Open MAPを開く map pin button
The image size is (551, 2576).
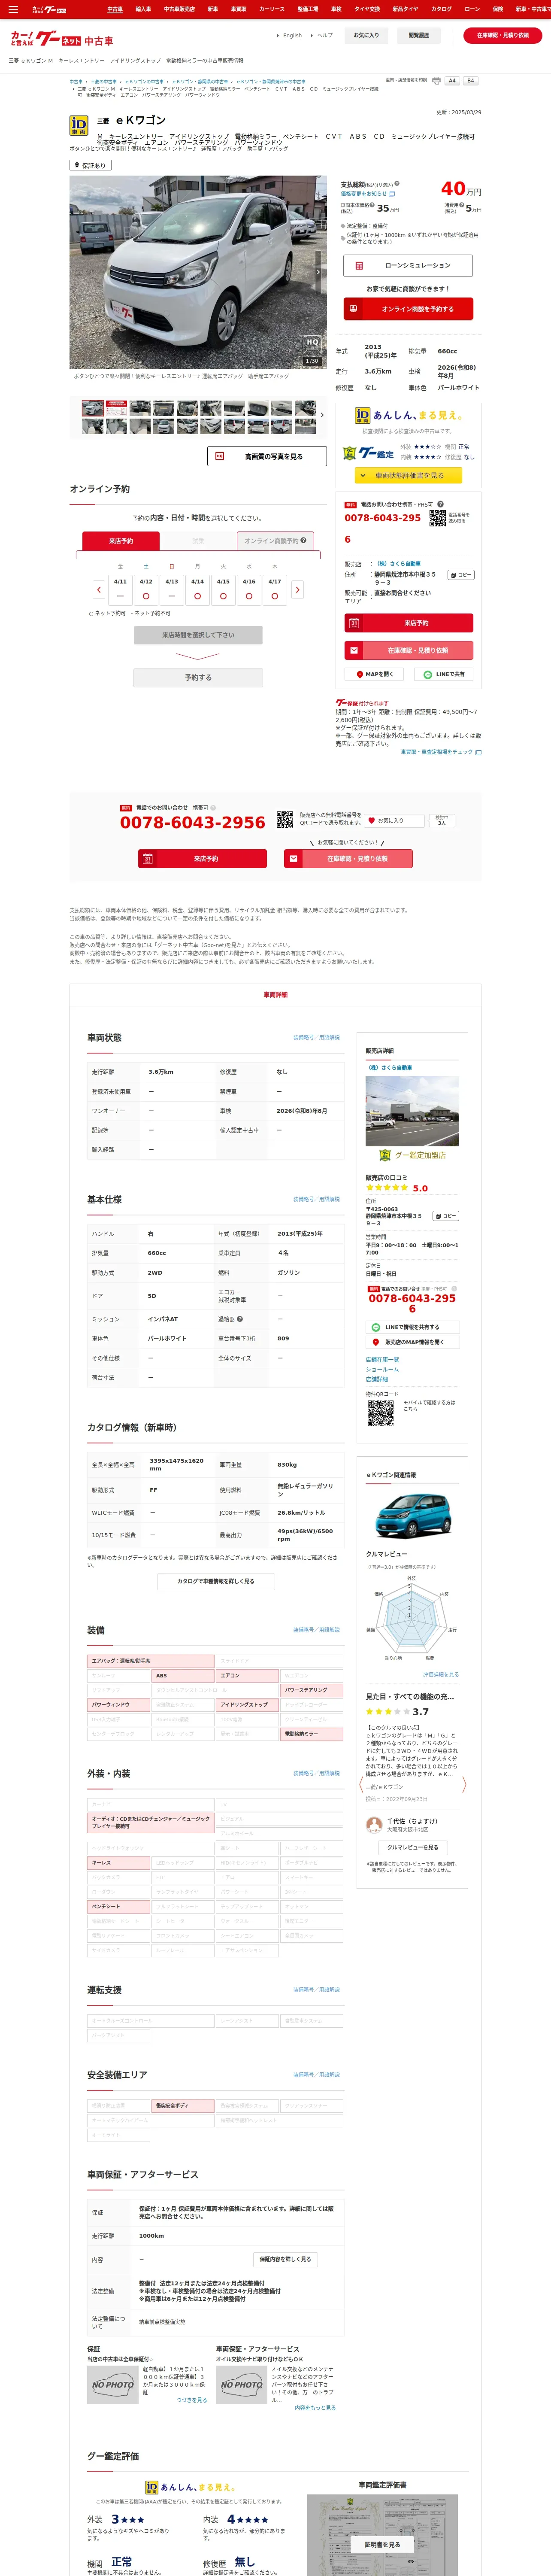[375, 674]
